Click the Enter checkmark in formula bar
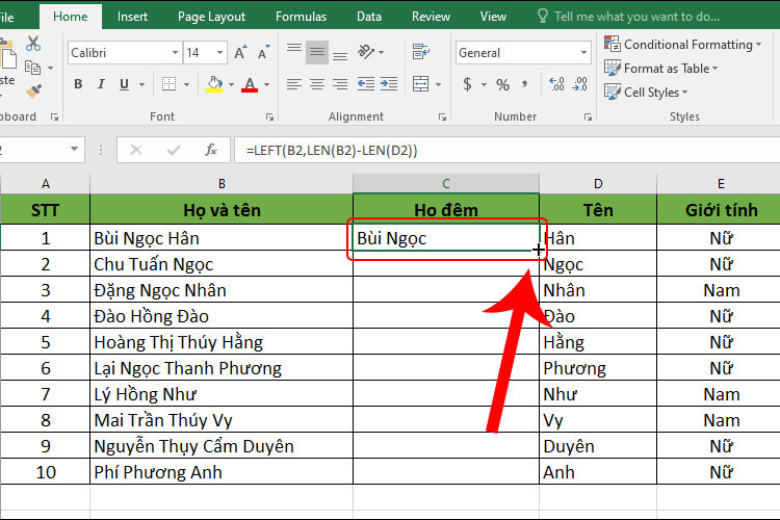The width and height of the screenshot is (780, 520). 174,150
